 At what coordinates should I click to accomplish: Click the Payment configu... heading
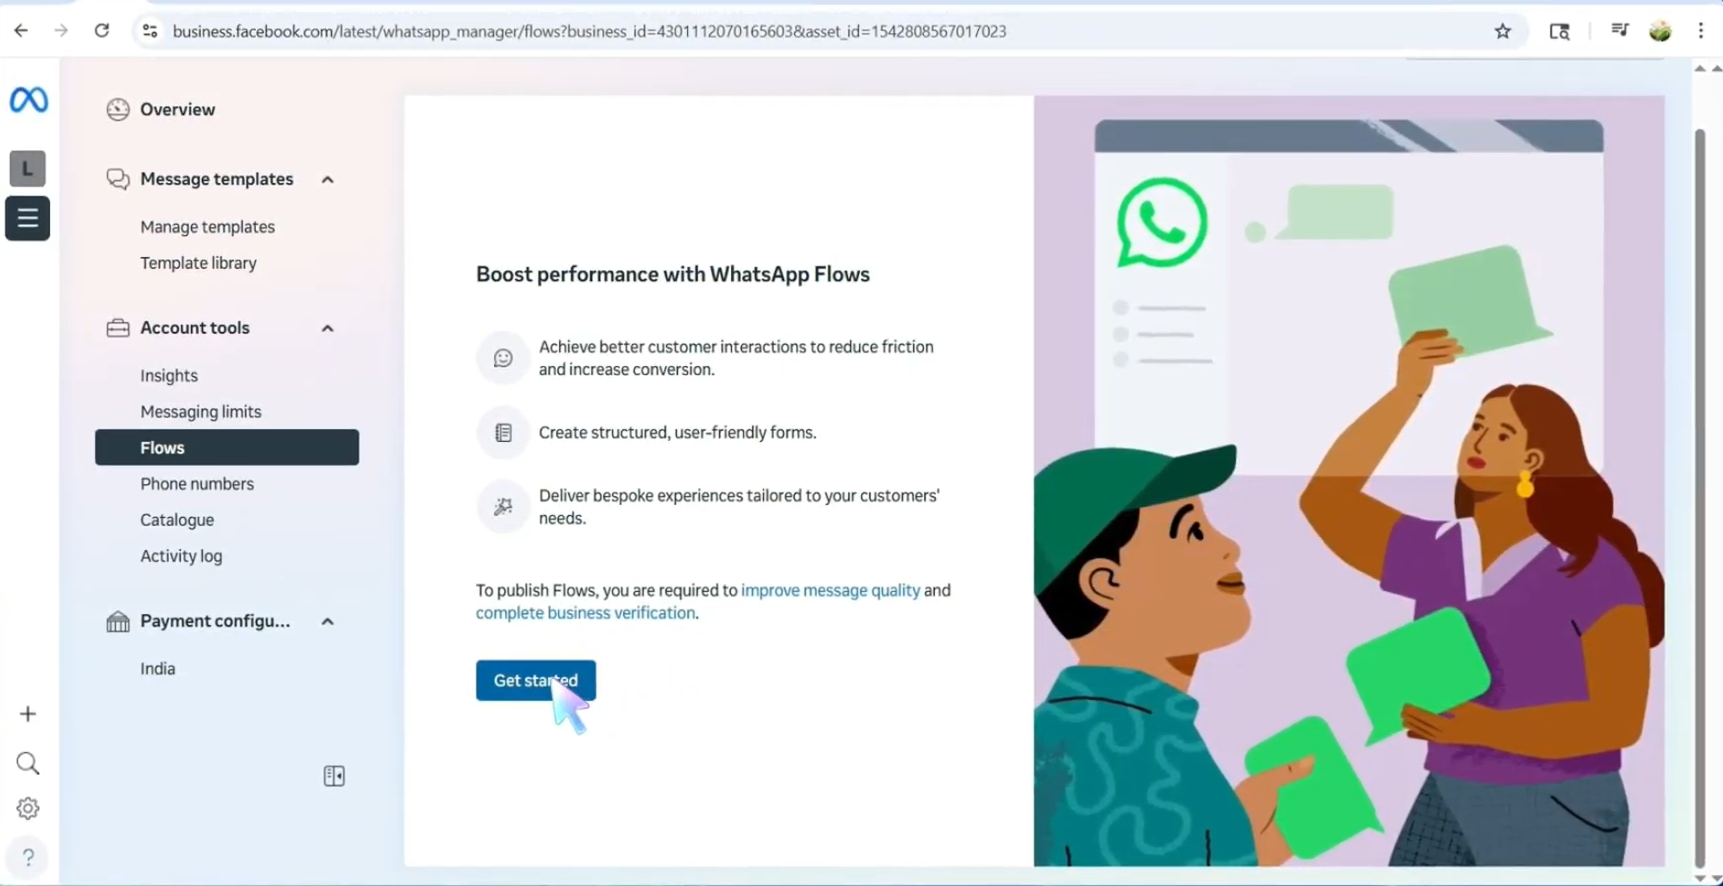(x=215, y=621)
